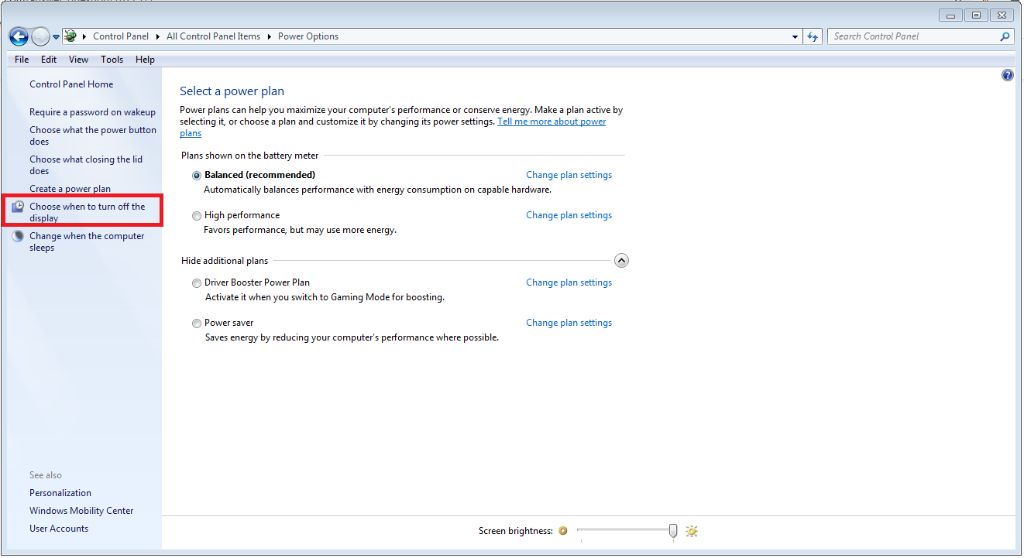Click Tell me more about power plans link
The image size is (1024, 558).
click(552, 122)
